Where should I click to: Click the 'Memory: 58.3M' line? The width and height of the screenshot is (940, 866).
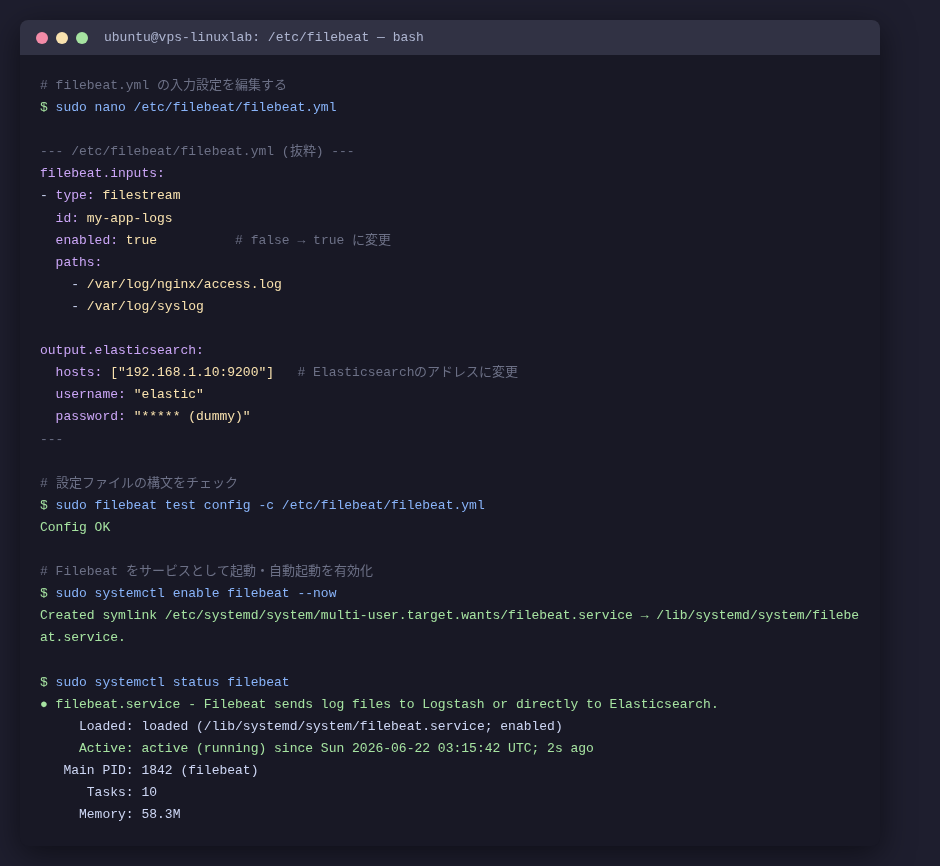coord(129,815)
